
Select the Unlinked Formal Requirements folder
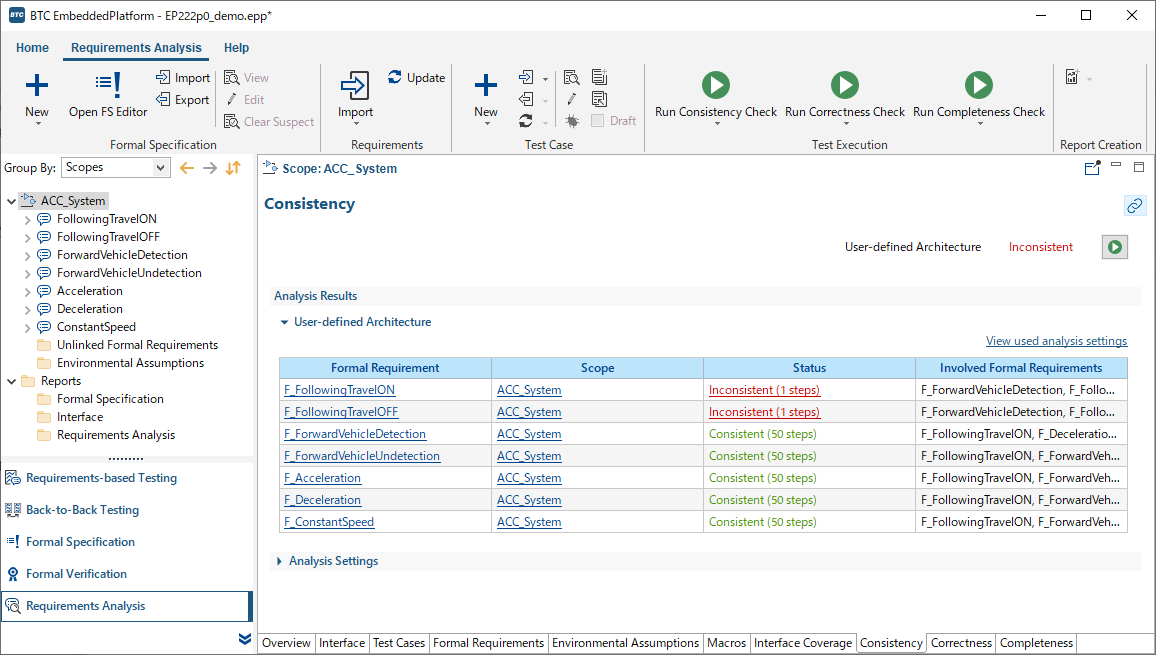point(137,345)
